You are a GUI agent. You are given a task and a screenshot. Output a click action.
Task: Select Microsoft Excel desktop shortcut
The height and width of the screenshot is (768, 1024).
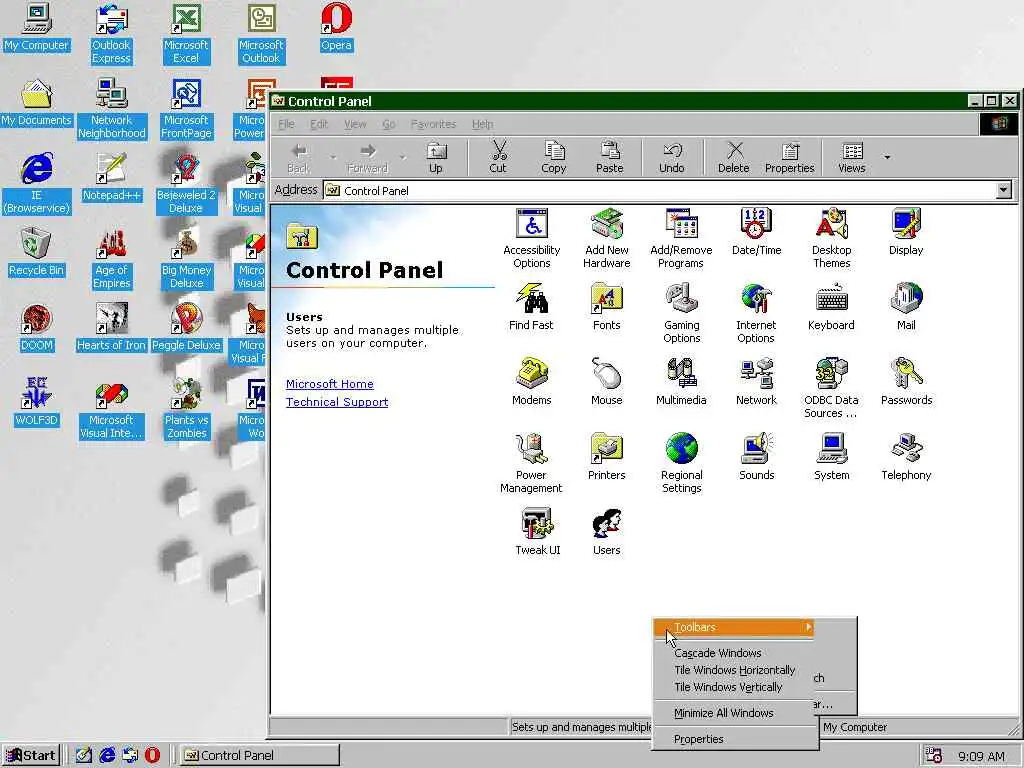pos(186,34)
